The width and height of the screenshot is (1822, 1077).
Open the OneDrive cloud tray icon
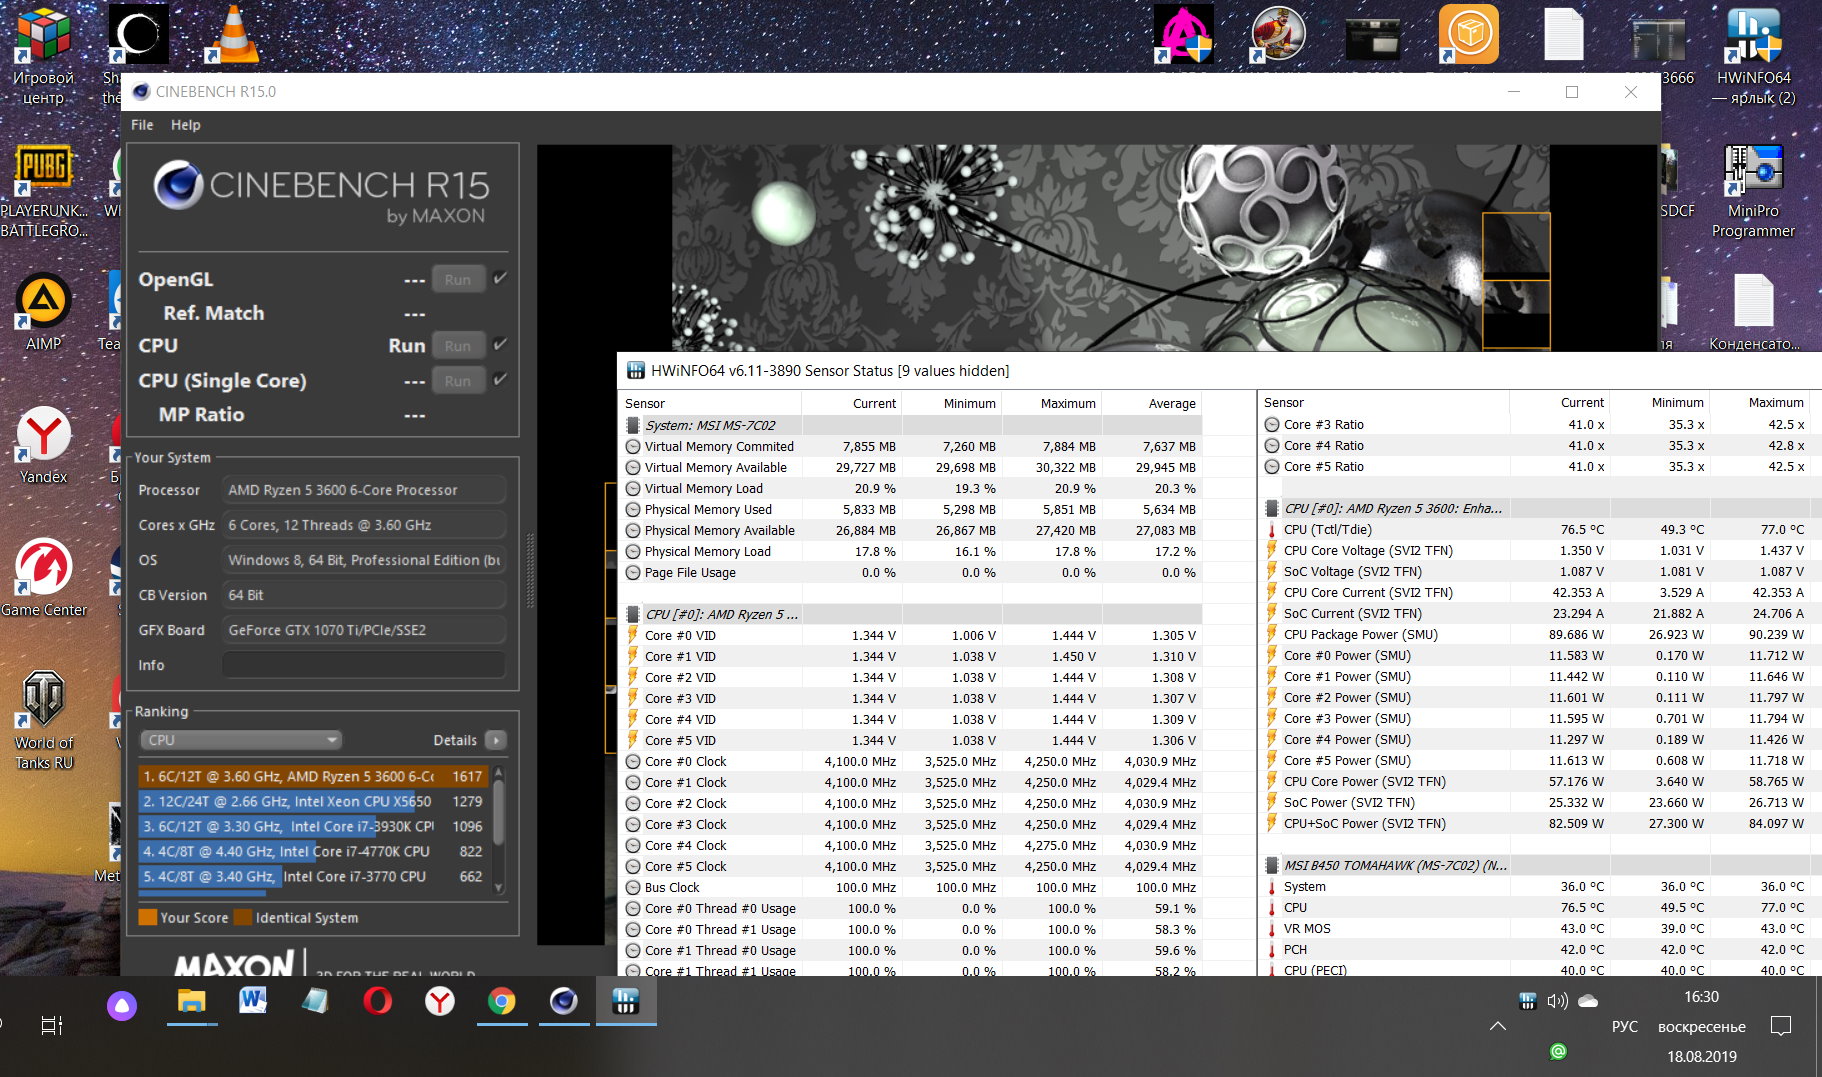coord(1588,1000)
